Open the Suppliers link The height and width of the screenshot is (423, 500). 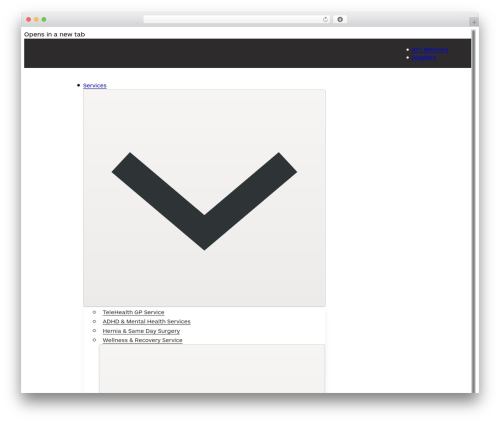click(x=424, y=58)
